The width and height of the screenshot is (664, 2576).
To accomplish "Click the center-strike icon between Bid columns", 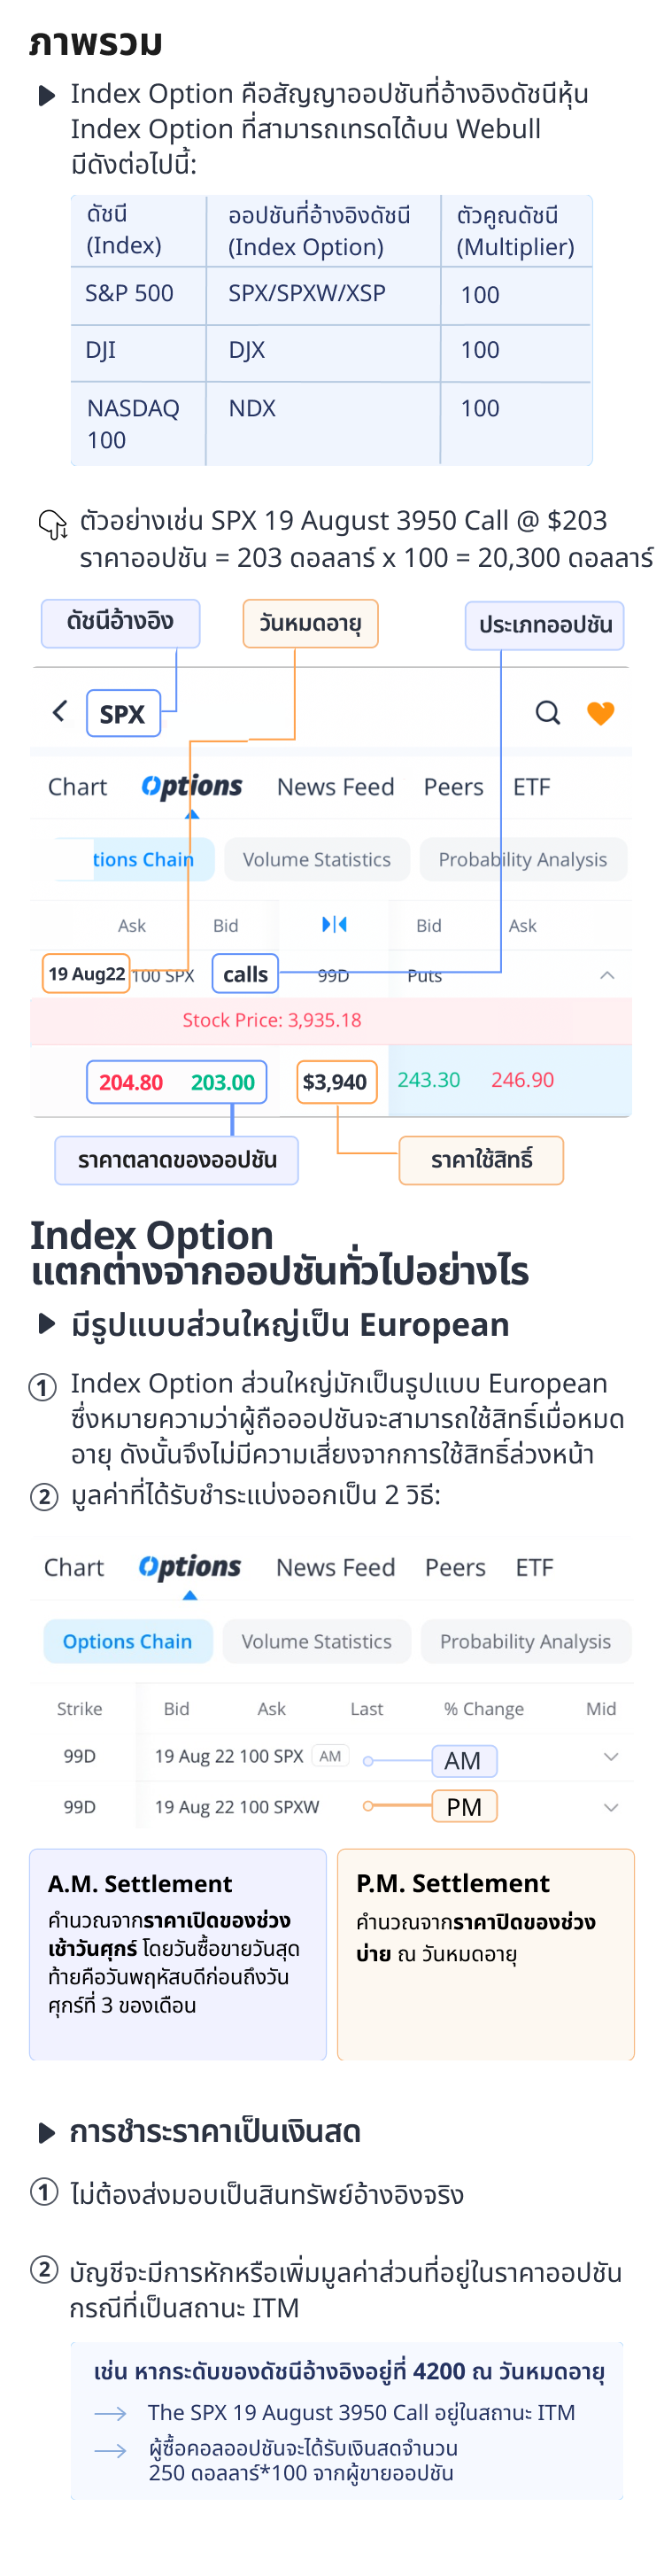I will pos(334,924).
